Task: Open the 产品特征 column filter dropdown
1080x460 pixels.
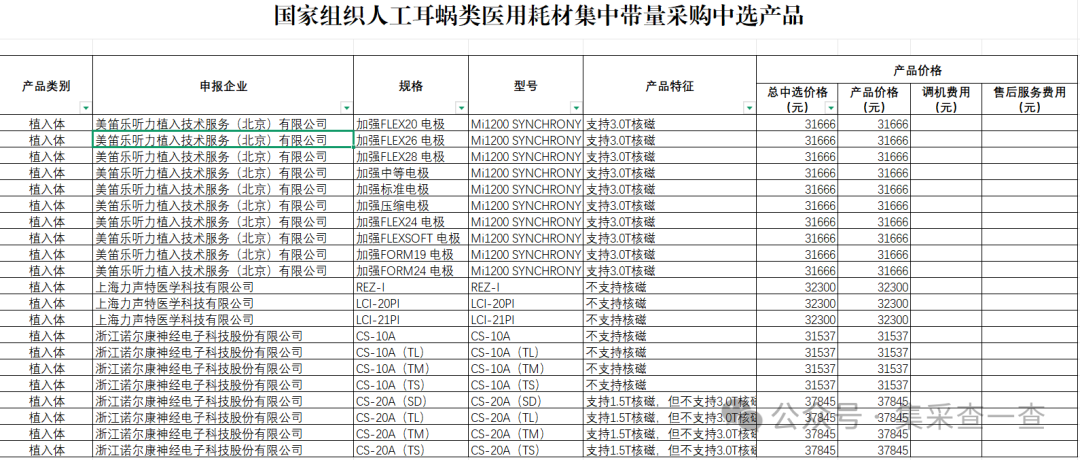Action: point(749,108)
